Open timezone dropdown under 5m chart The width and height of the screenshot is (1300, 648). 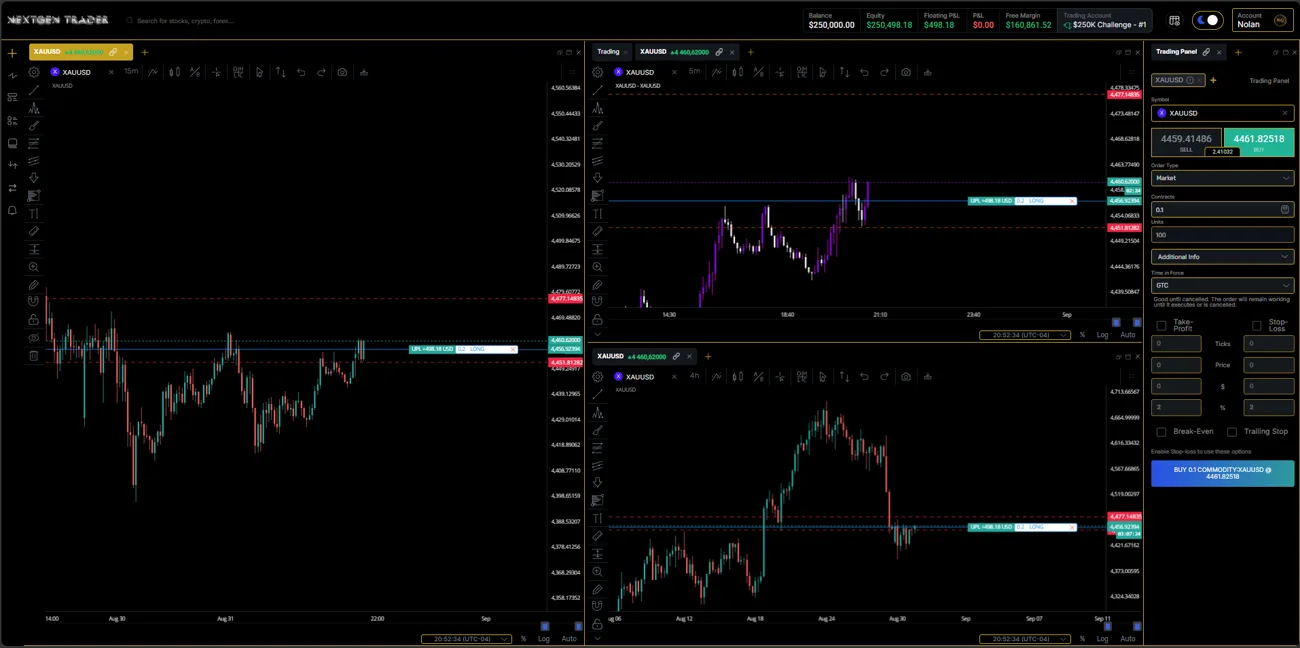1025,335
